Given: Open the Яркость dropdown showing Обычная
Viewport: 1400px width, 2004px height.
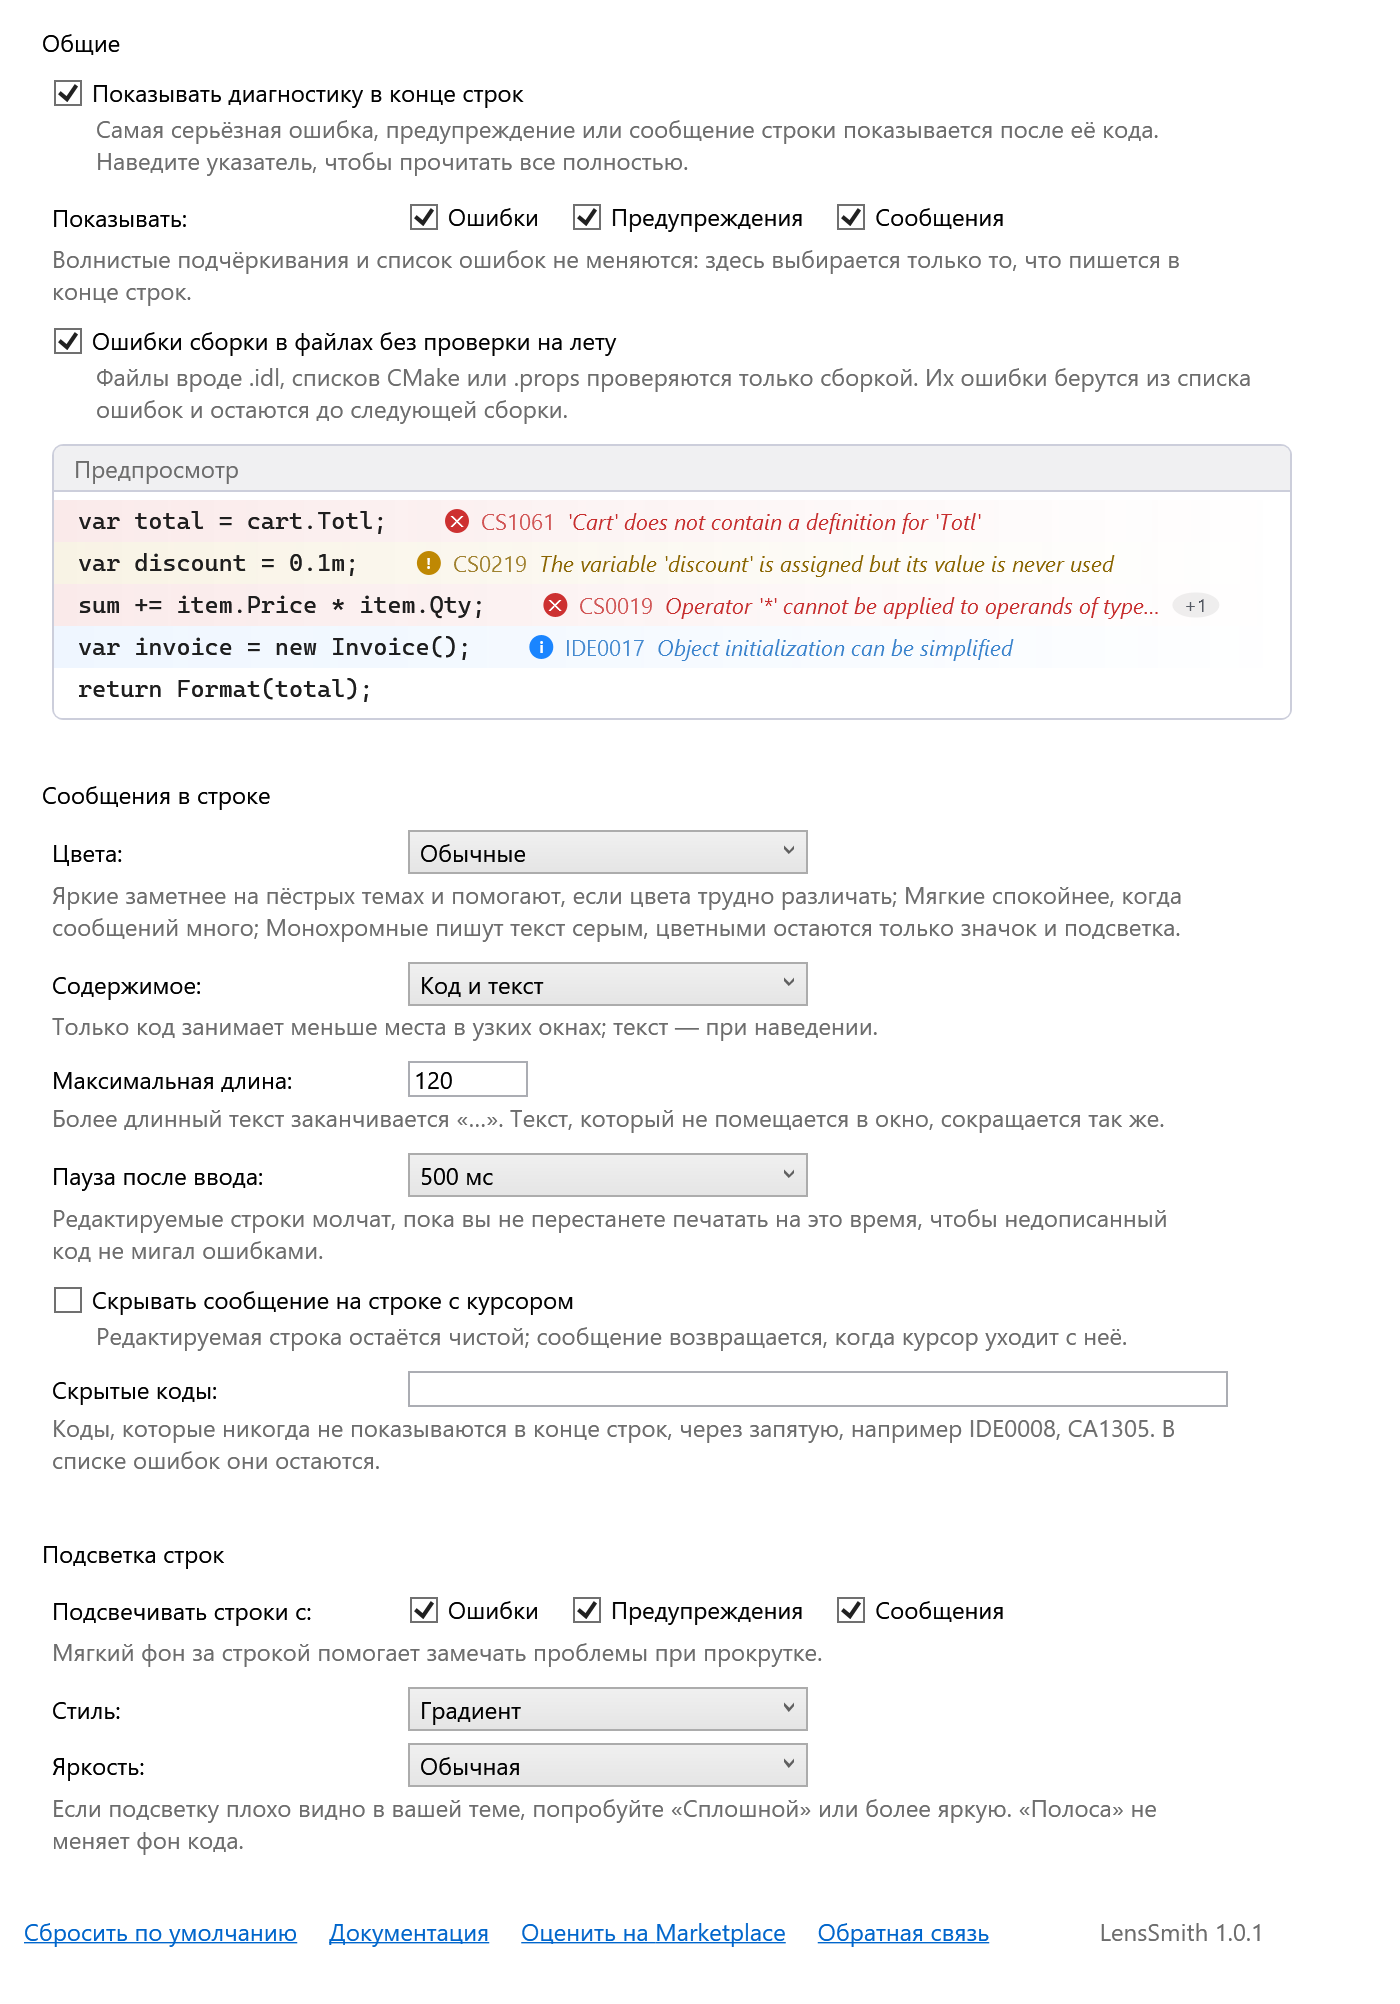Looking at the screenshot, I should (x=608, y=1765).
